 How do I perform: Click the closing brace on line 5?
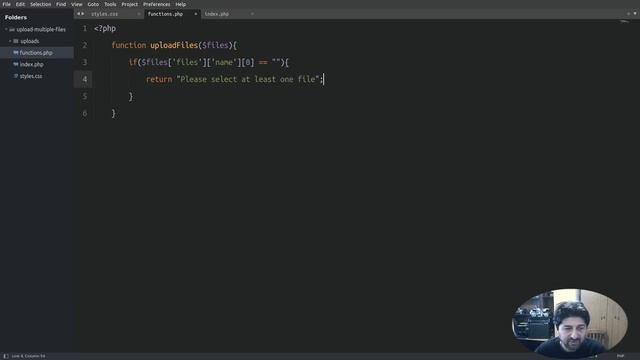tap(131, 97)
